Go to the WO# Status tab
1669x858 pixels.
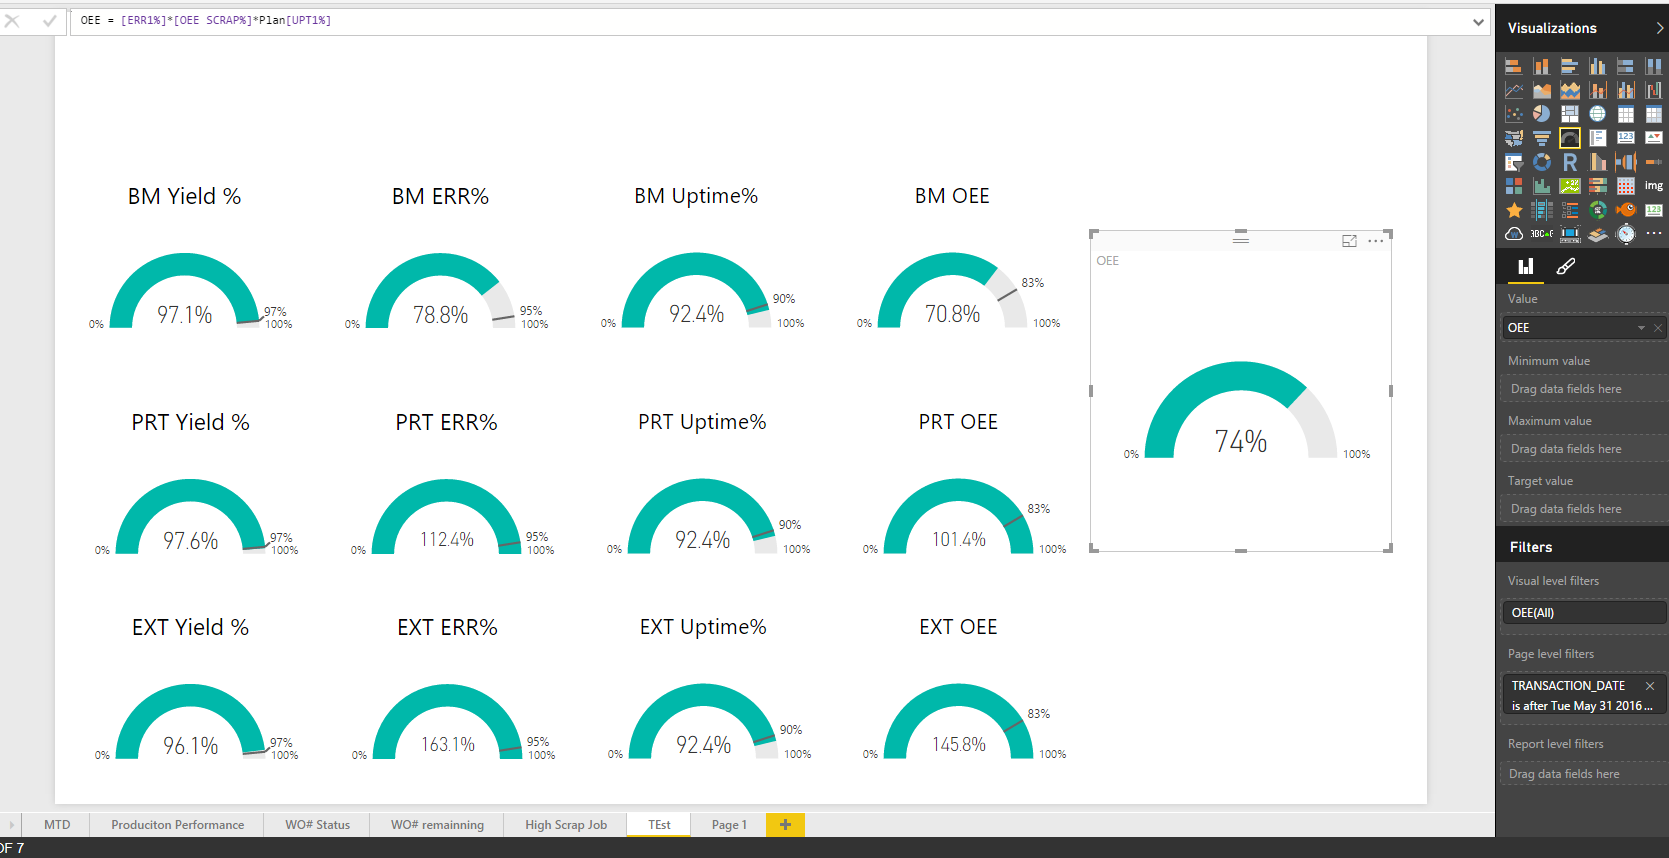(317, 825)
